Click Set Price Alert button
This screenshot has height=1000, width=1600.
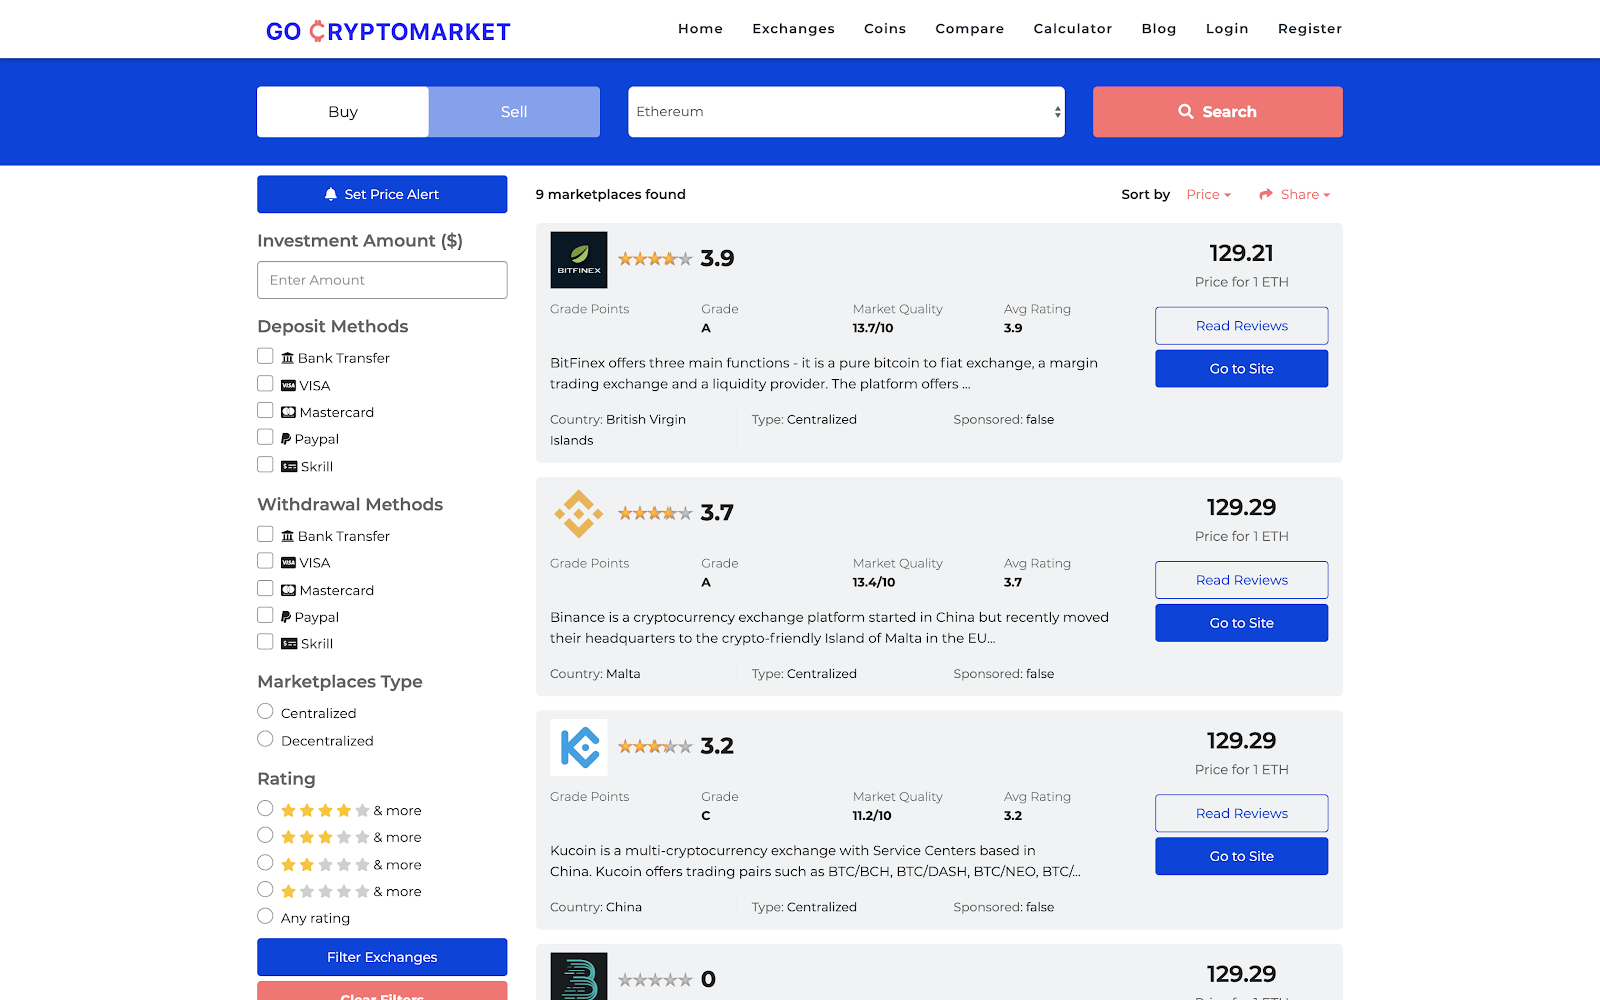382,194
